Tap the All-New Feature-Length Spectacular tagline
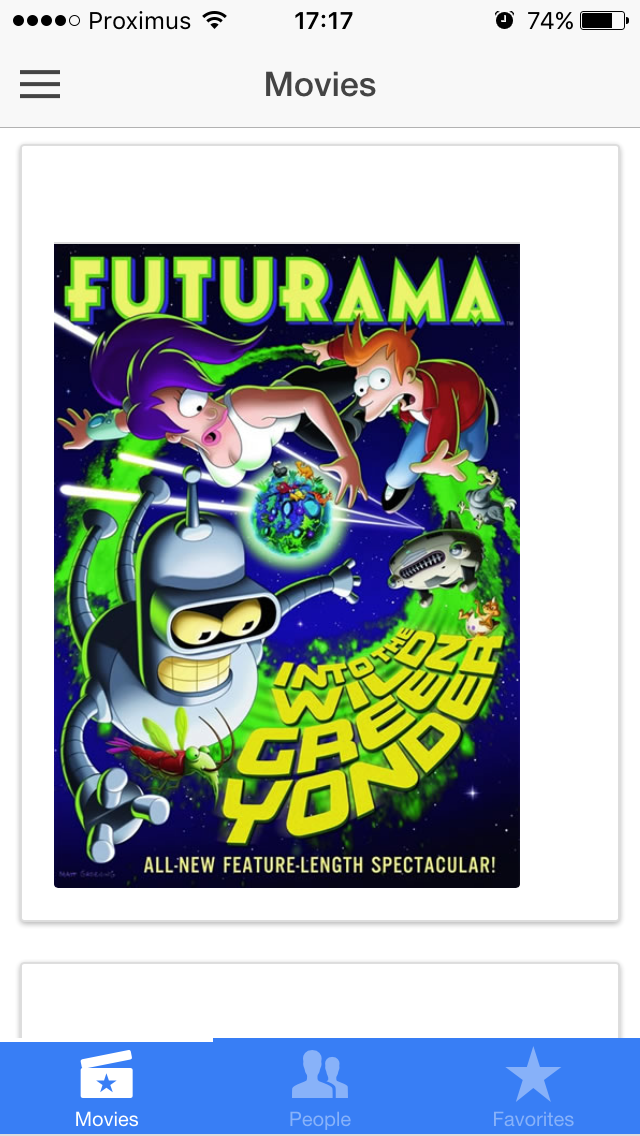 (320, 865)
